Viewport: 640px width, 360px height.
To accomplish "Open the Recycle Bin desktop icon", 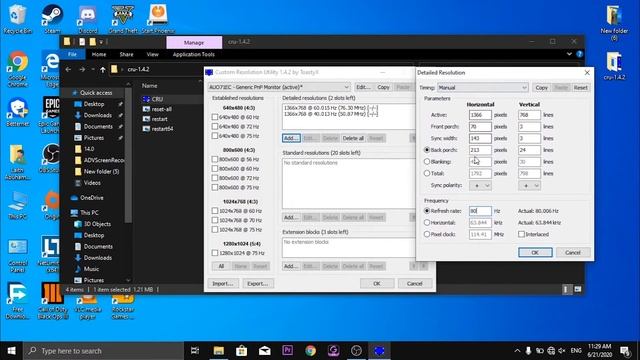I will pos(17,18).
